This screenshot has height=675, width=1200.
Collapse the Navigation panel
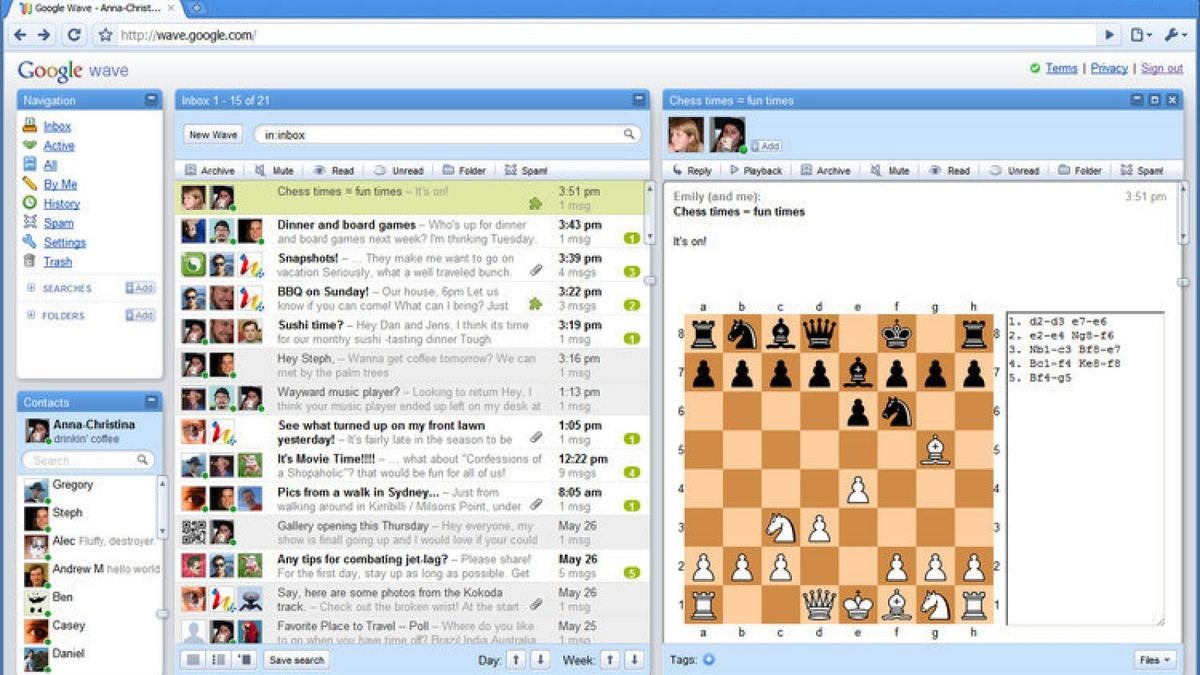(x=150, y=100)
